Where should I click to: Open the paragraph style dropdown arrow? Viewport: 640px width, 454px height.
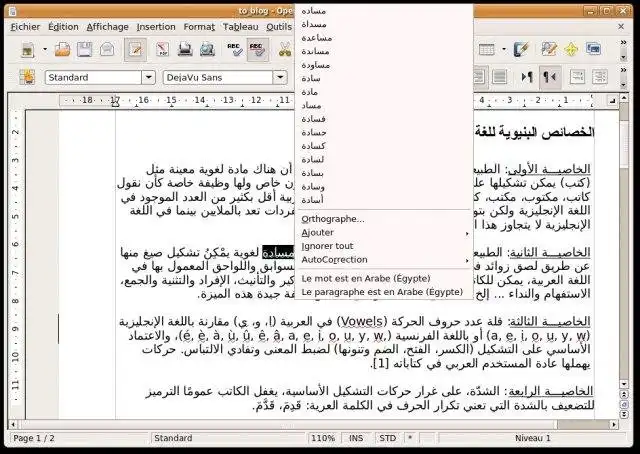(x=149, y=77)
